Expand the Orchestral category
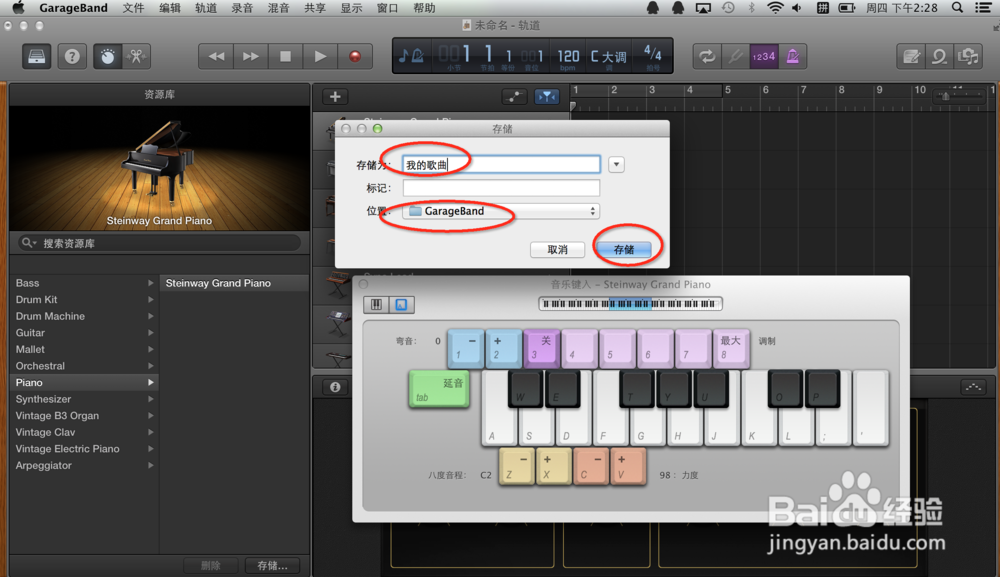The width and height of the screenshot is (1000, 577). pos(151,366)
